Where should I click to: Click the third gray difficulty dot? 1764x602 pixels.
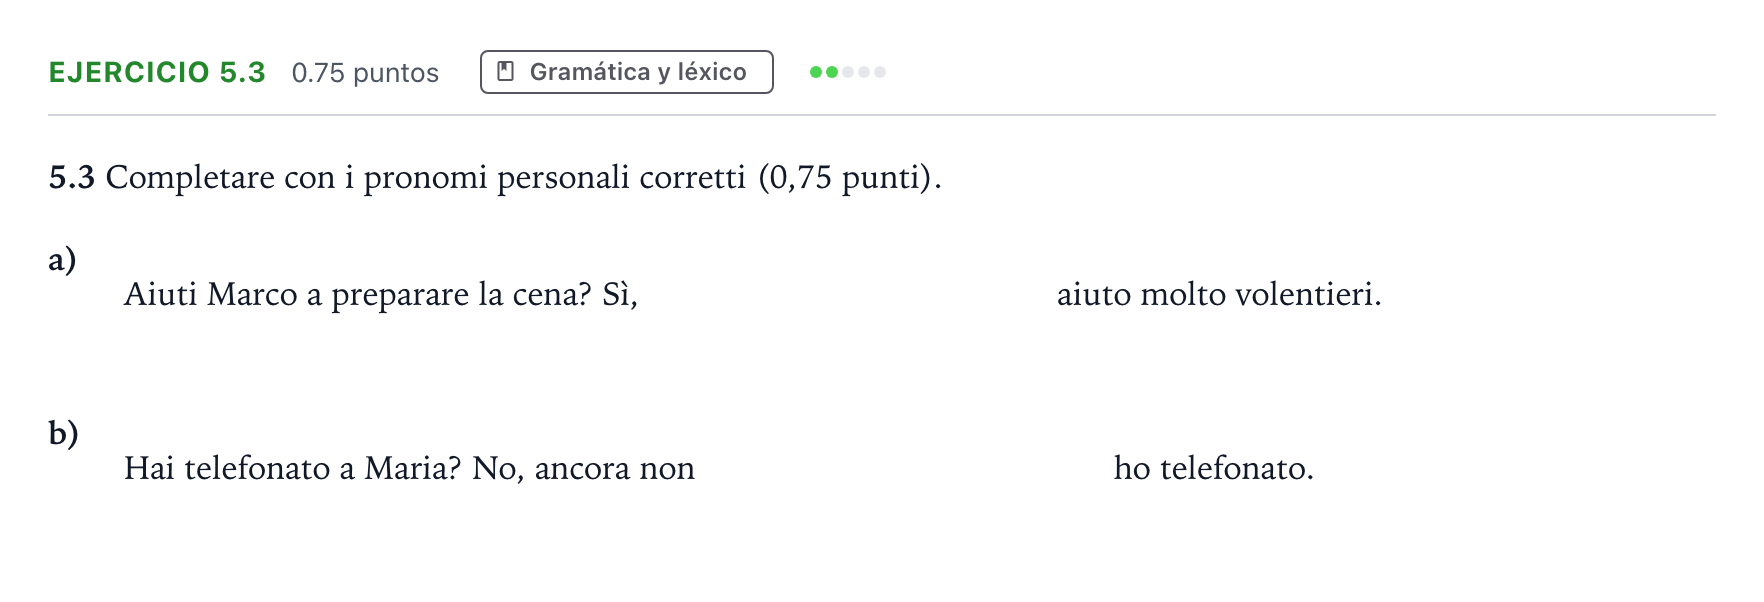(x=848, y=72)
